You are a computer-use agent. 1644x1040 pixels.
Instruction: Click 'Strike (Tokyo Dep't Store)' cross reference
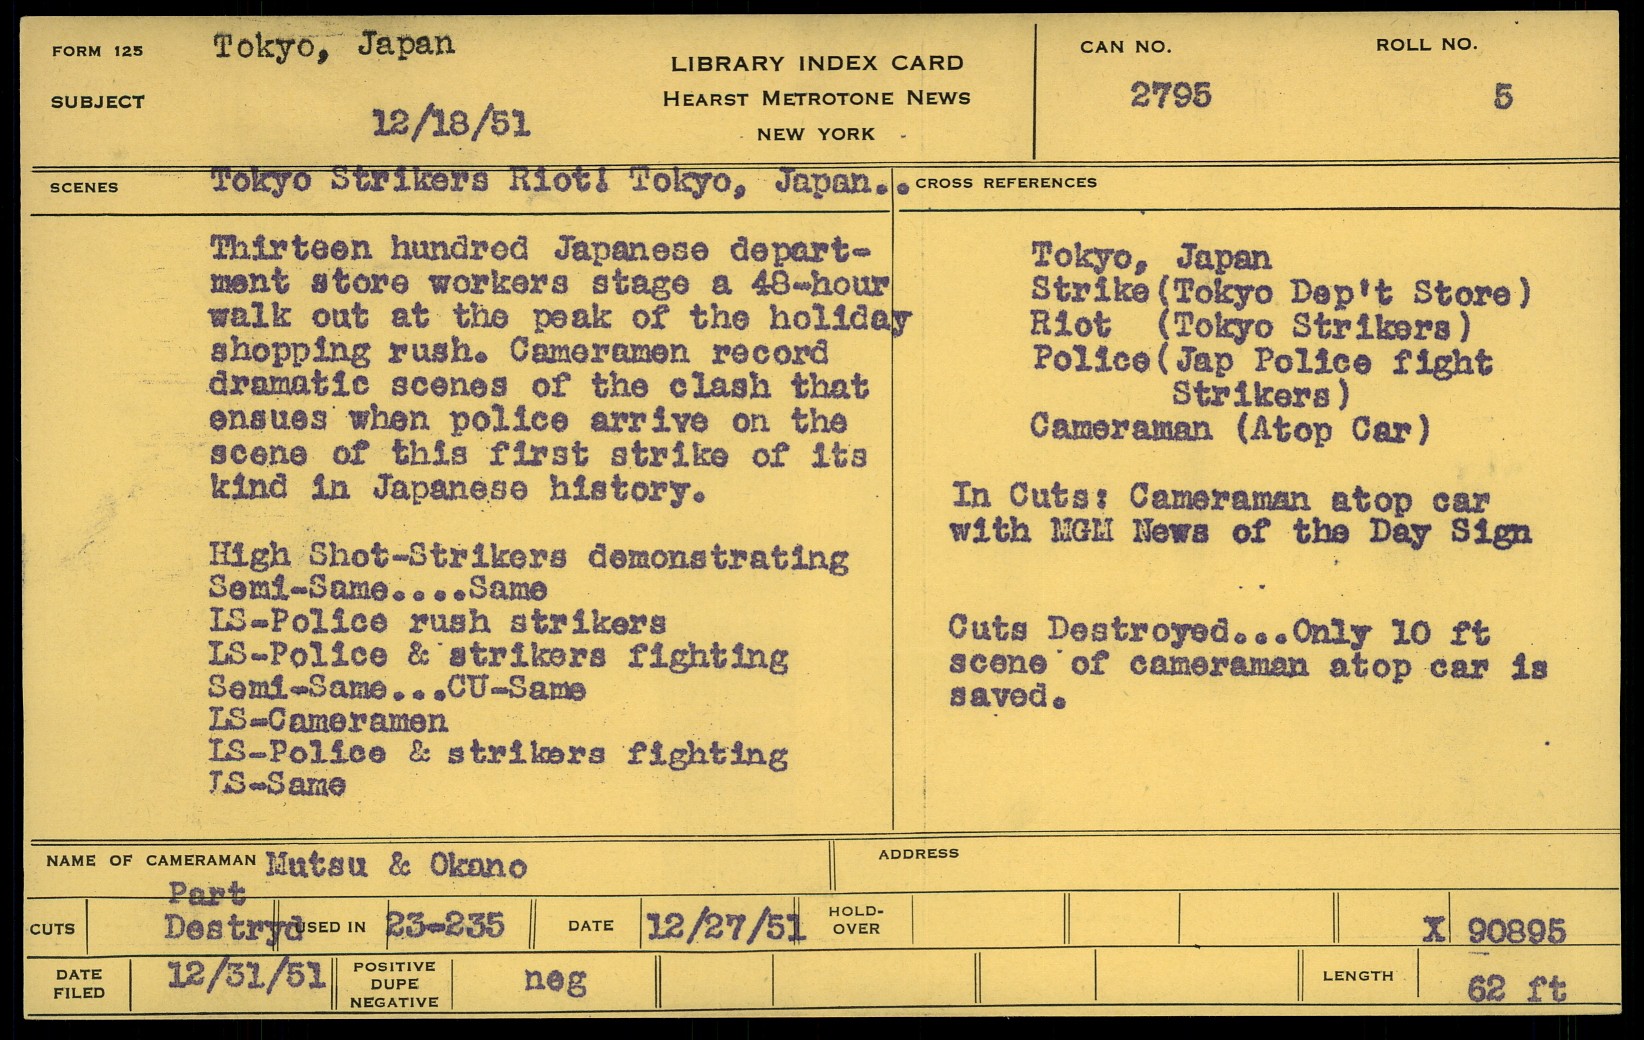tap(1281, 293)
